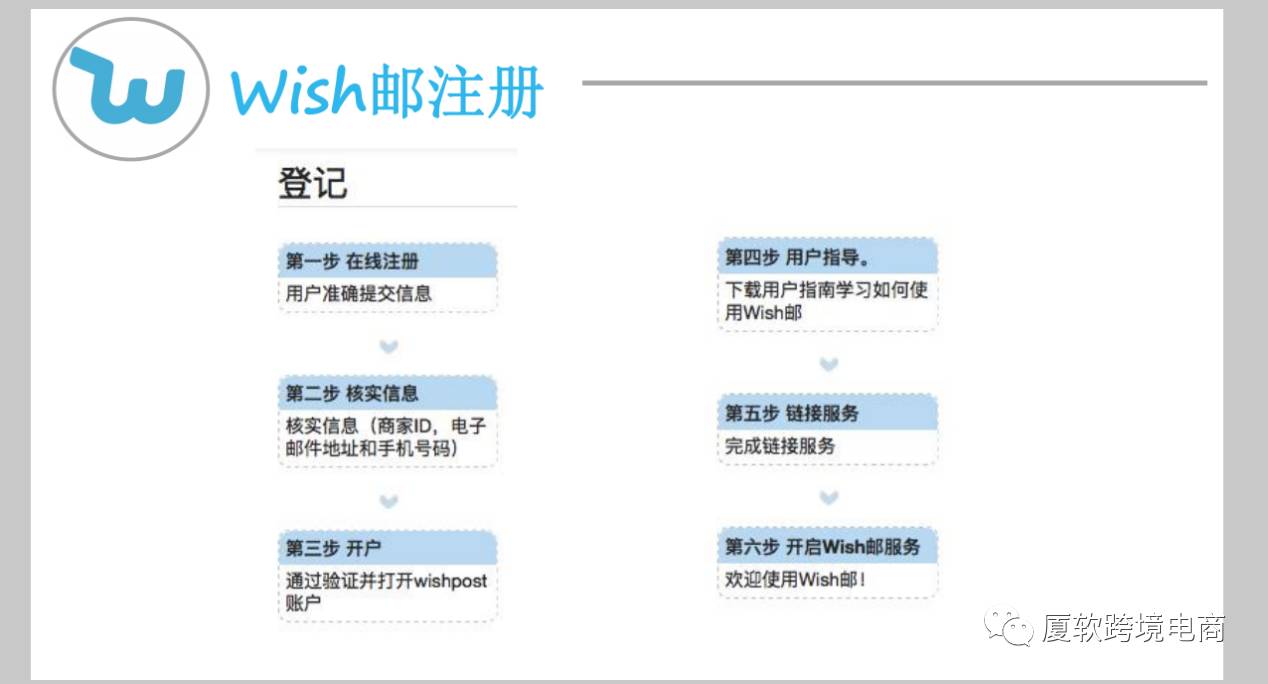Click the 登记 heading
This screenshot has height=684, width=1268.
312,183
